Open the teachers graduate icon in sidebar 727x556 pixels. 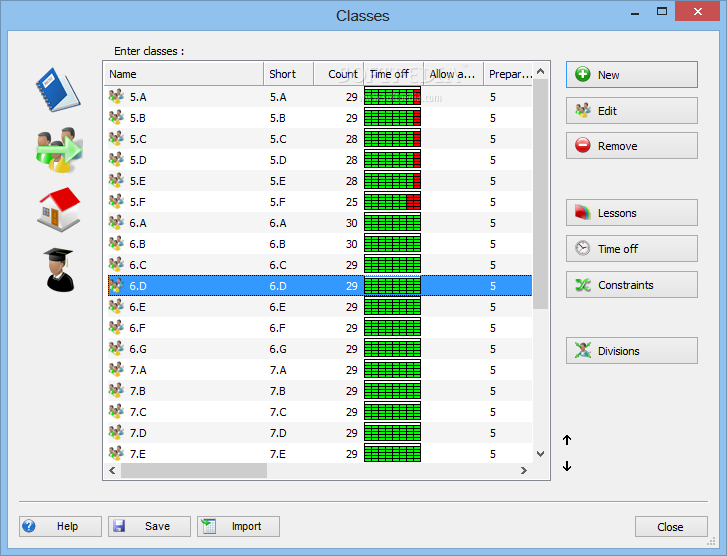pos(59,270)
